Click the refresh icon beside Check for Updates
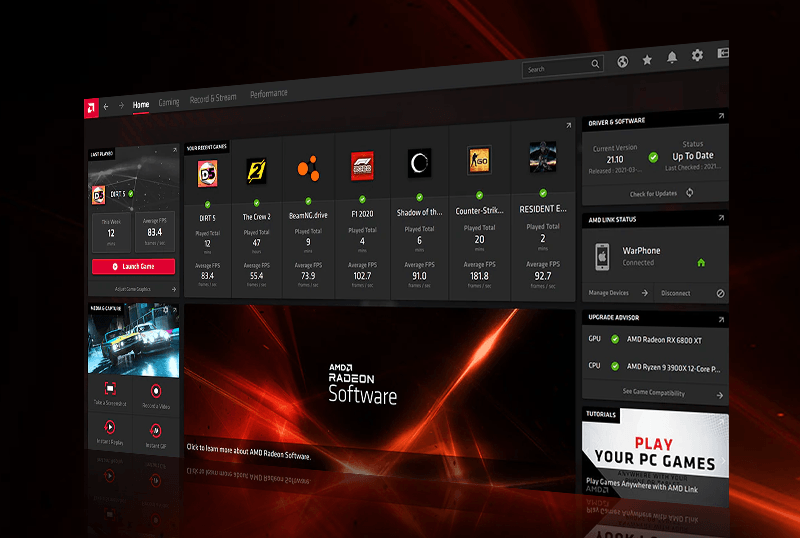 click(690, 192)
